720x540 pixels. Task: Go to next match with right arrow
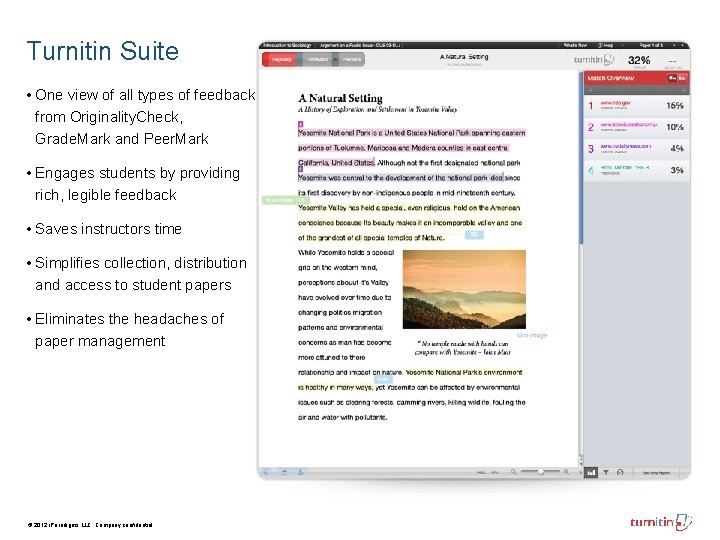(684, 90)
